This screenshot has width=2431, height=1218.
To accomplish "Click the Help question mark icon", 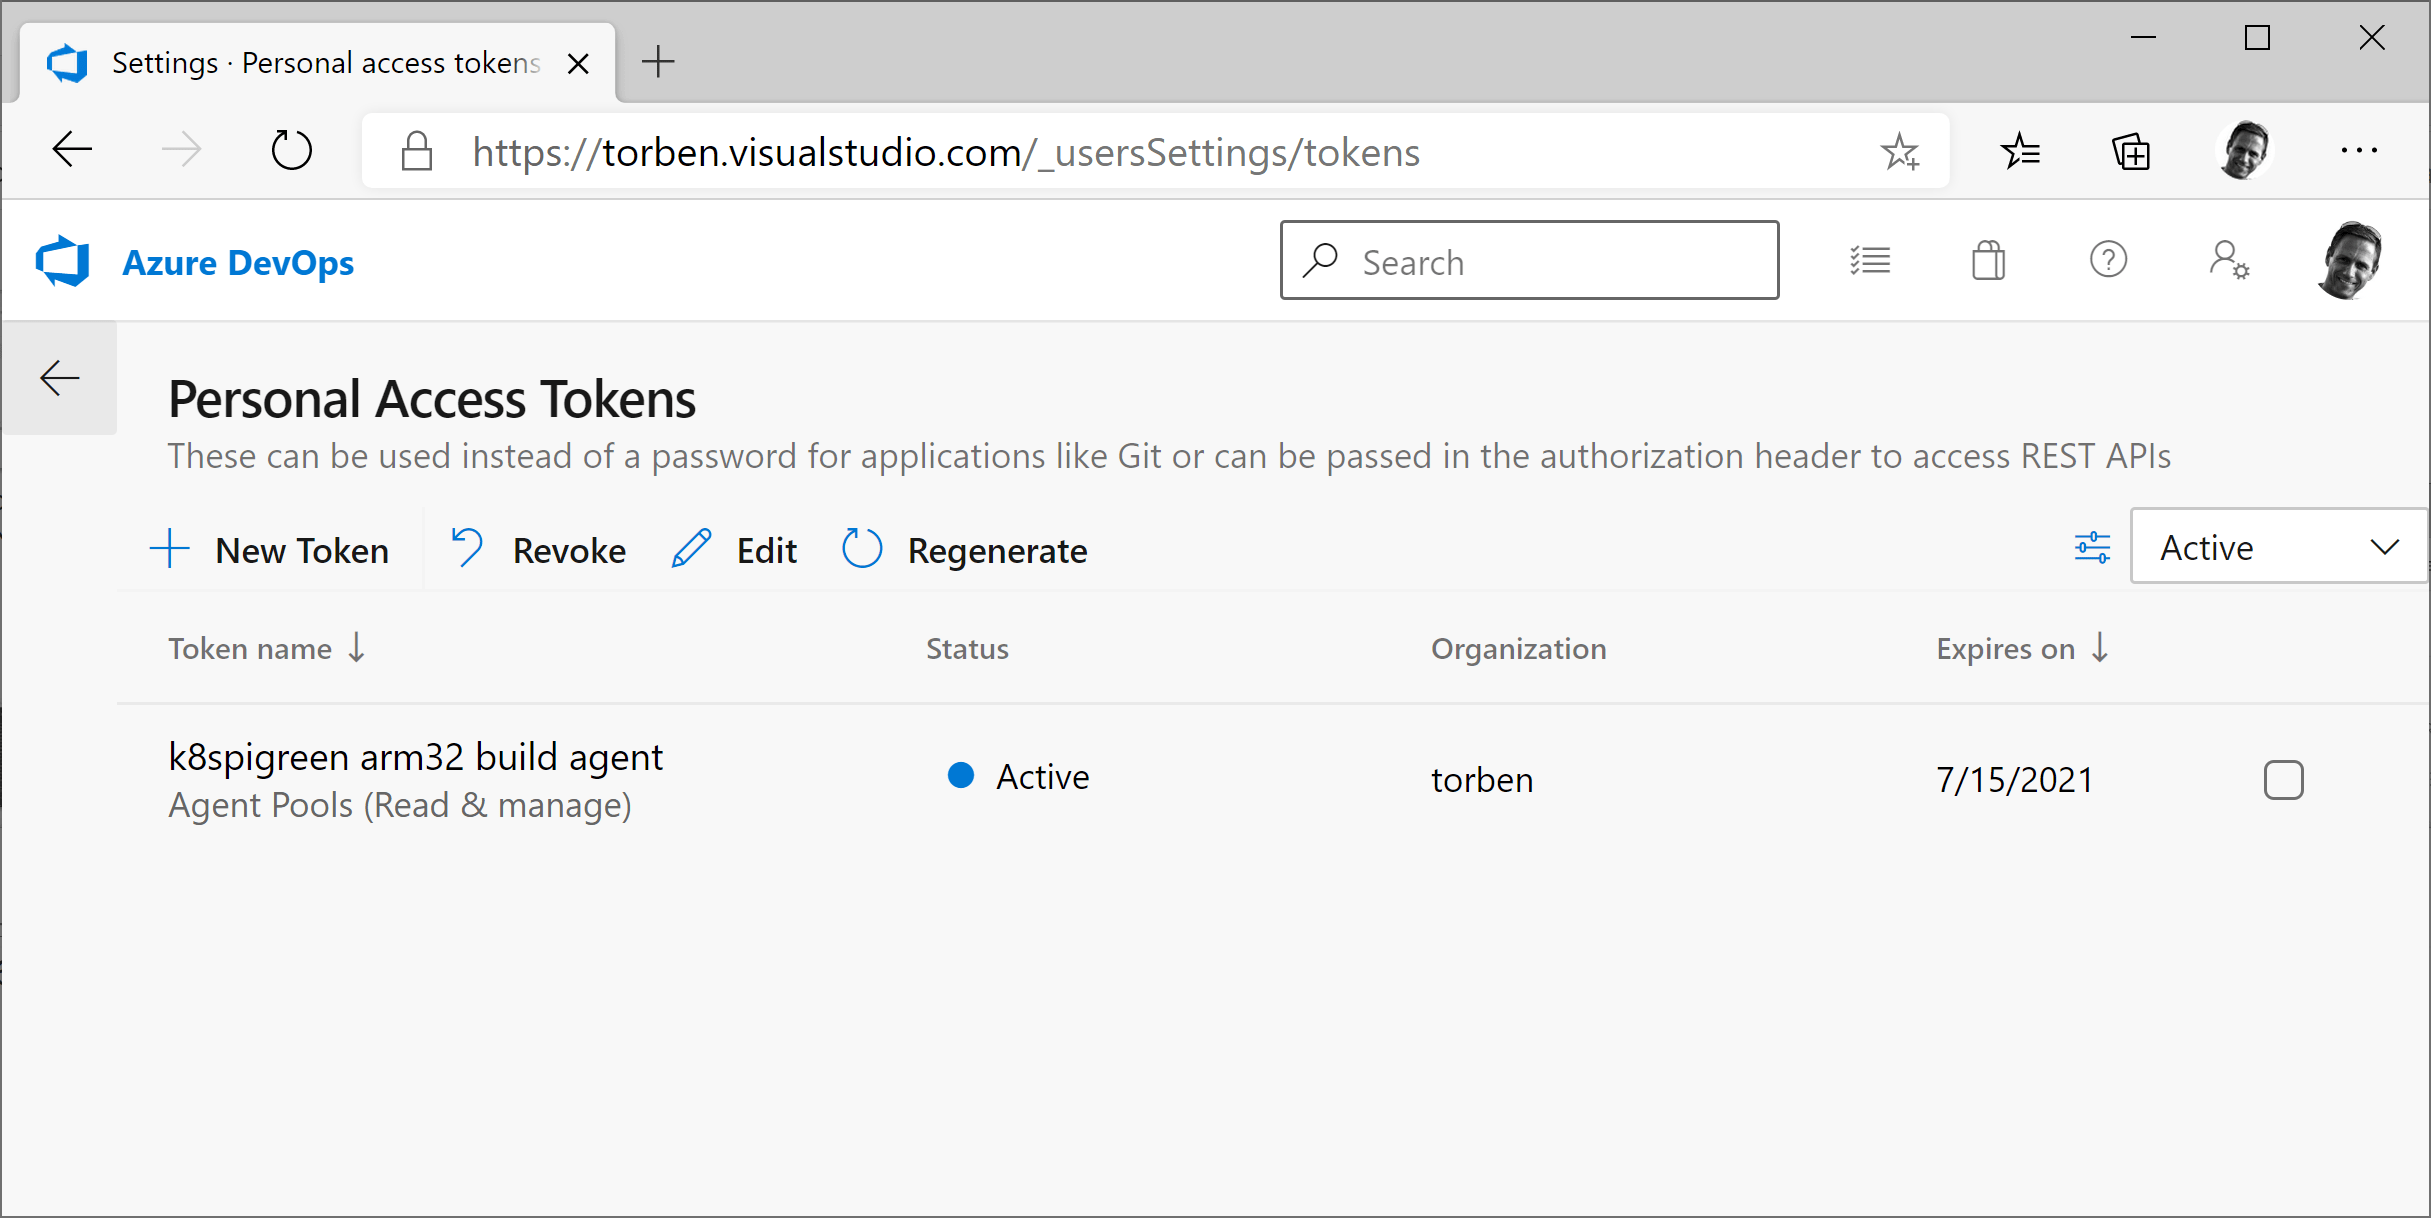I will 2108,261.
